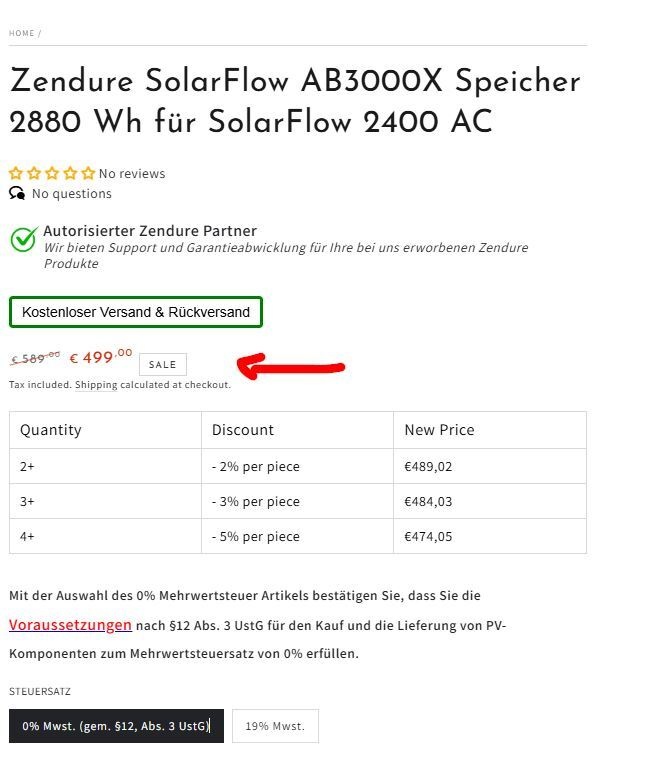
Task: Follow the Voraussetzungen link
Action: click(x=70, y=625)
